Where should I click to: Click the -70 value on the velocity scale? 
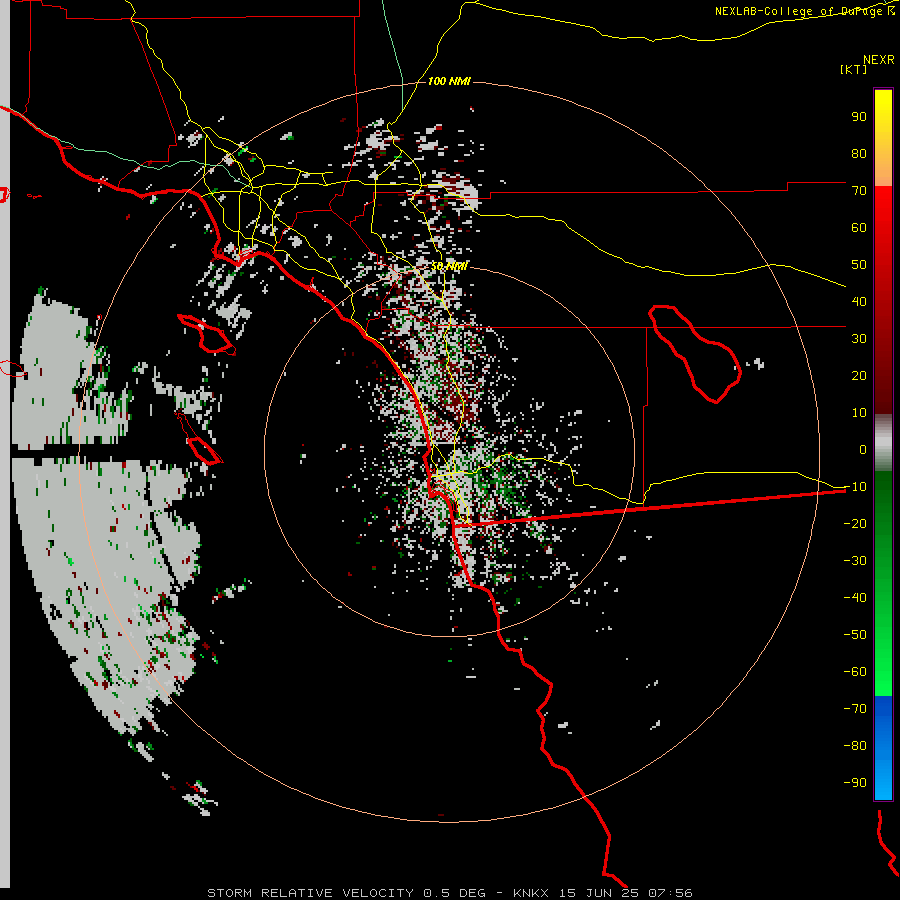[855, 709]
